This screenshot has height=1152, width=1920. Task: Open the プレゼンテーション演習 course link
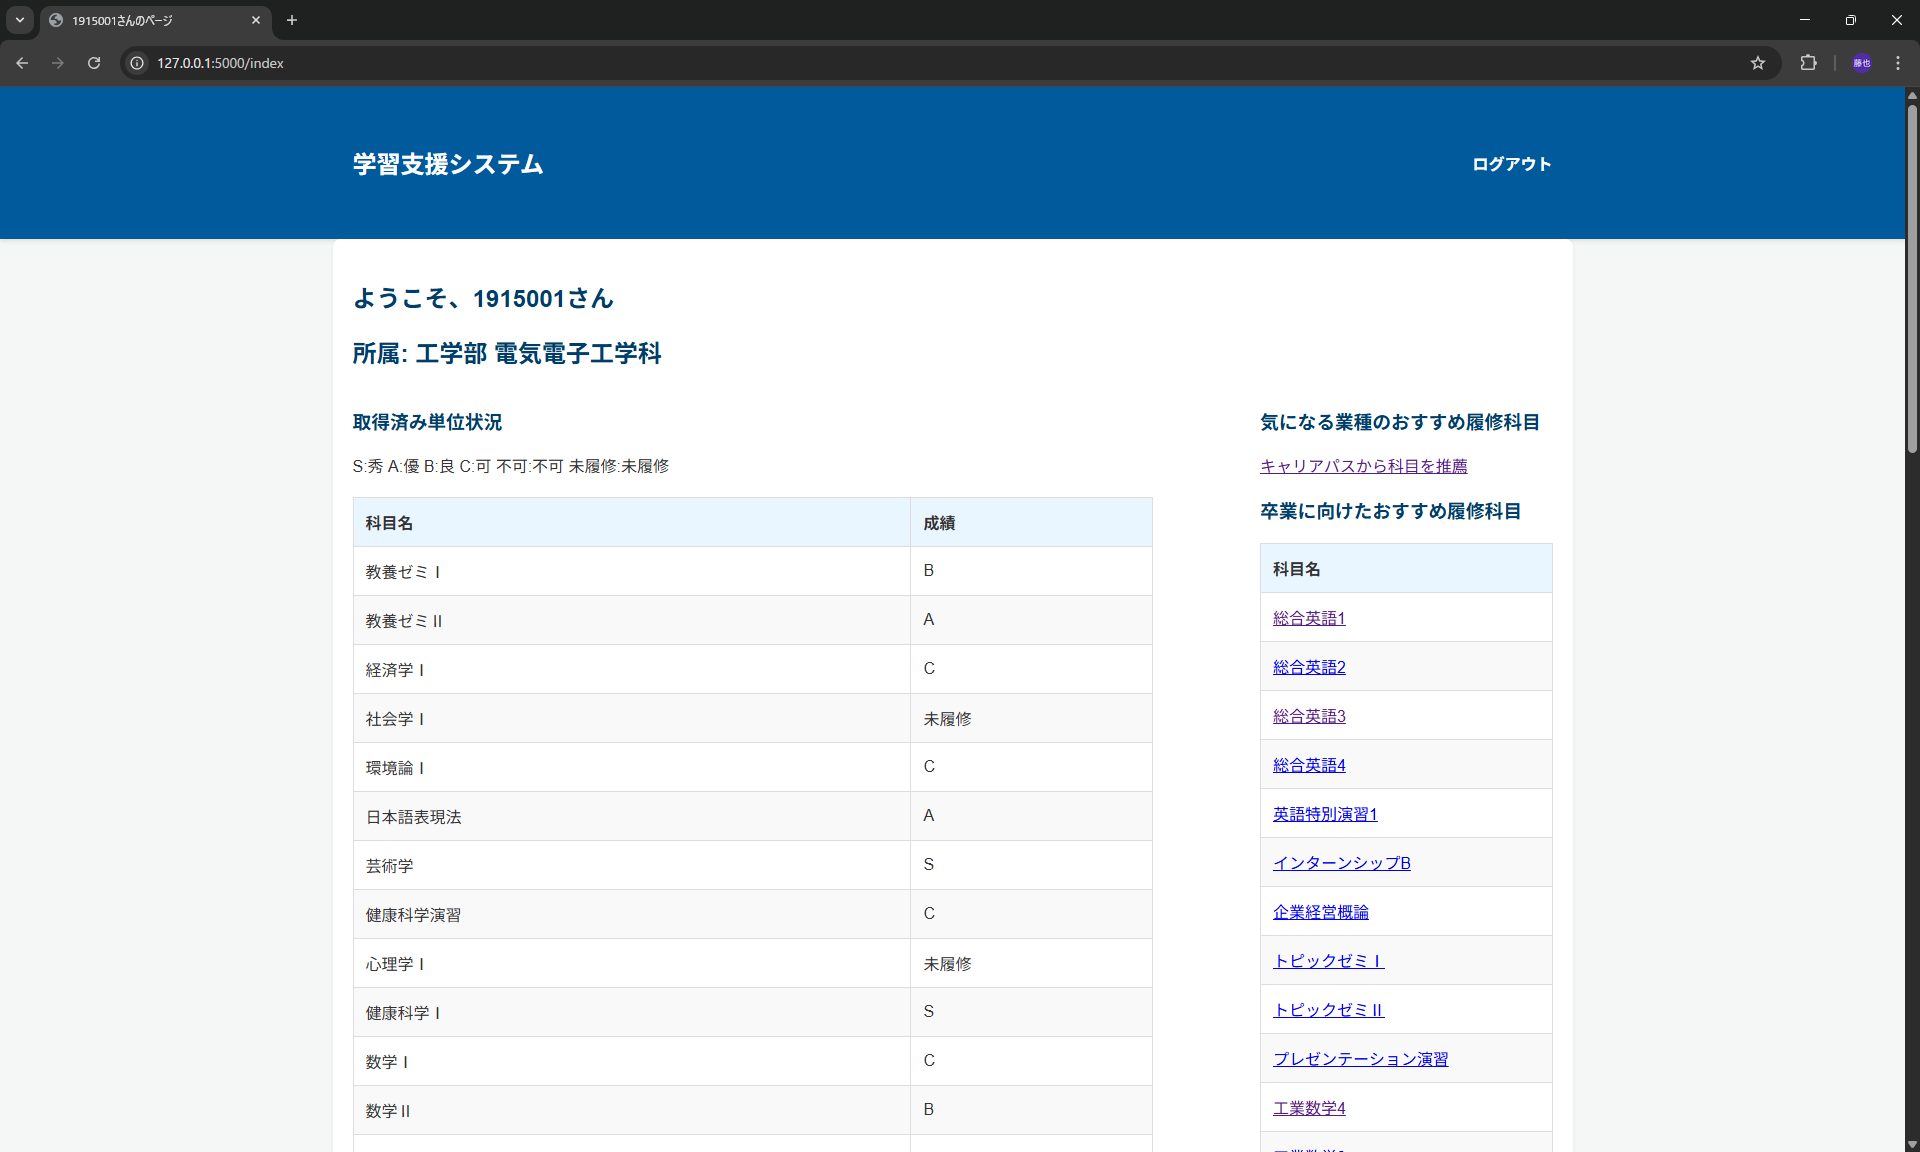pos(1360,1059)
